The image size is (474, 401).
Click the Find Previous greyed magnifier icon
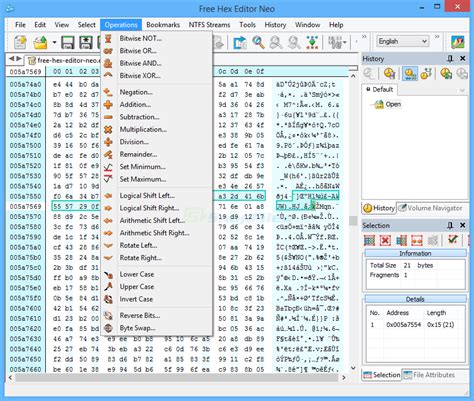point(276,43)
